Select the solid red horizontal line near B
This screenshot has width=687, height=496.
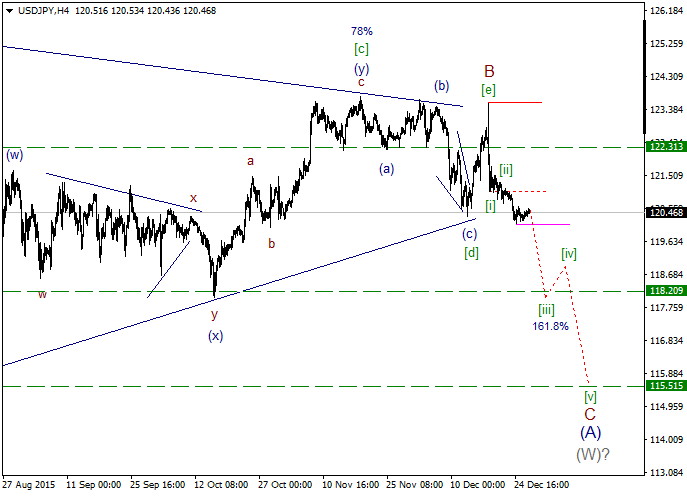tap(515, 102)
